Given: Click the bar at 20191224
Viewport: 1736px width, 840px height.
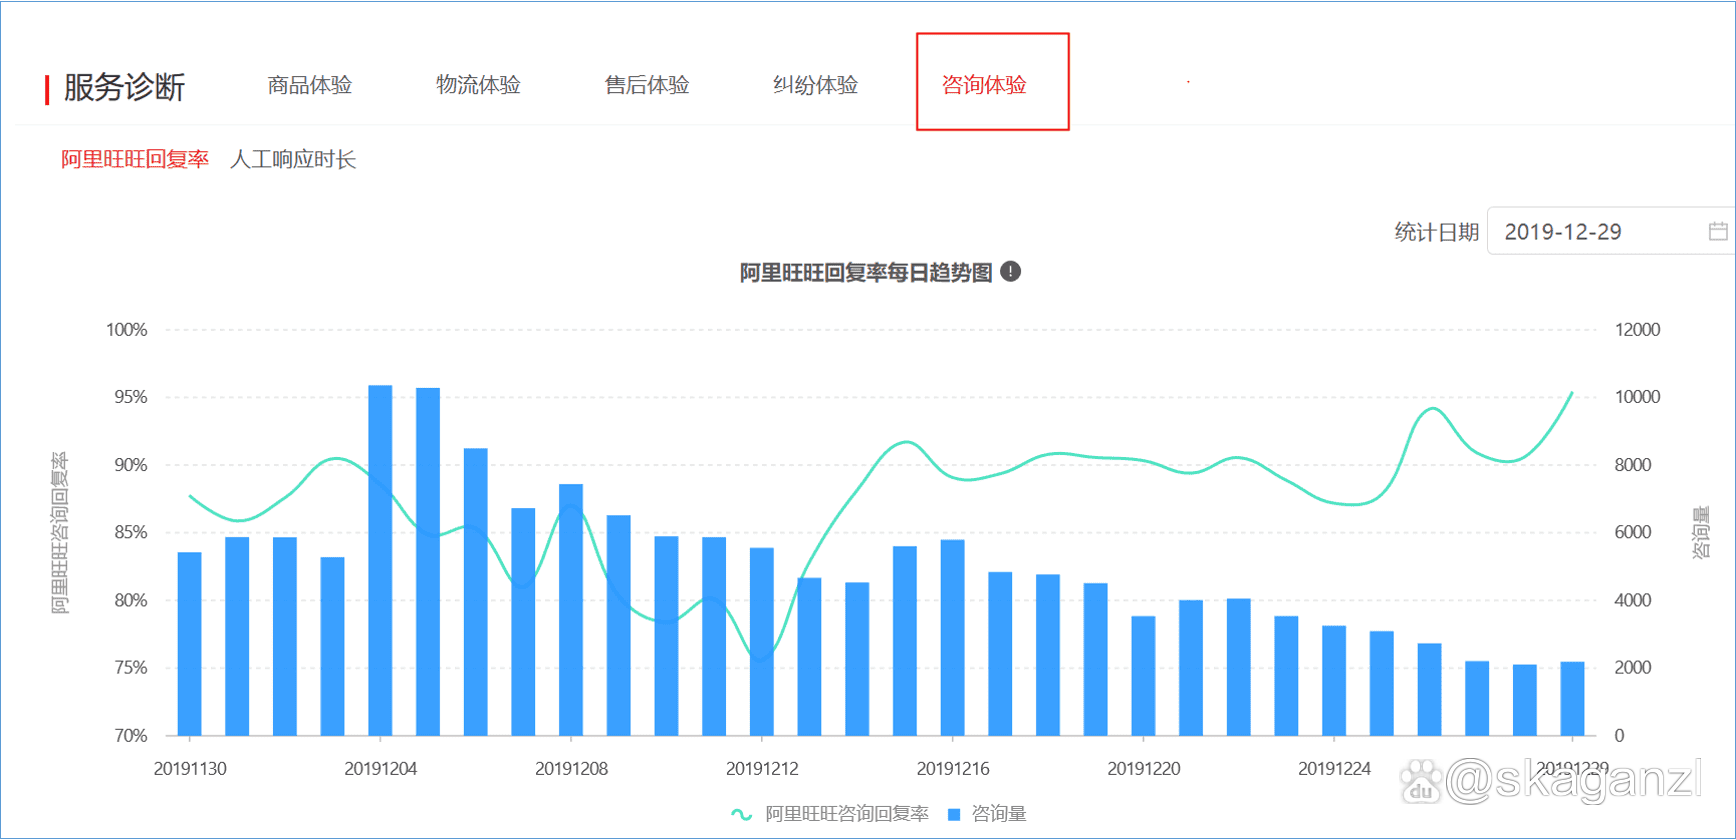Looking at the screenshot, I should tap(1334, 681).
